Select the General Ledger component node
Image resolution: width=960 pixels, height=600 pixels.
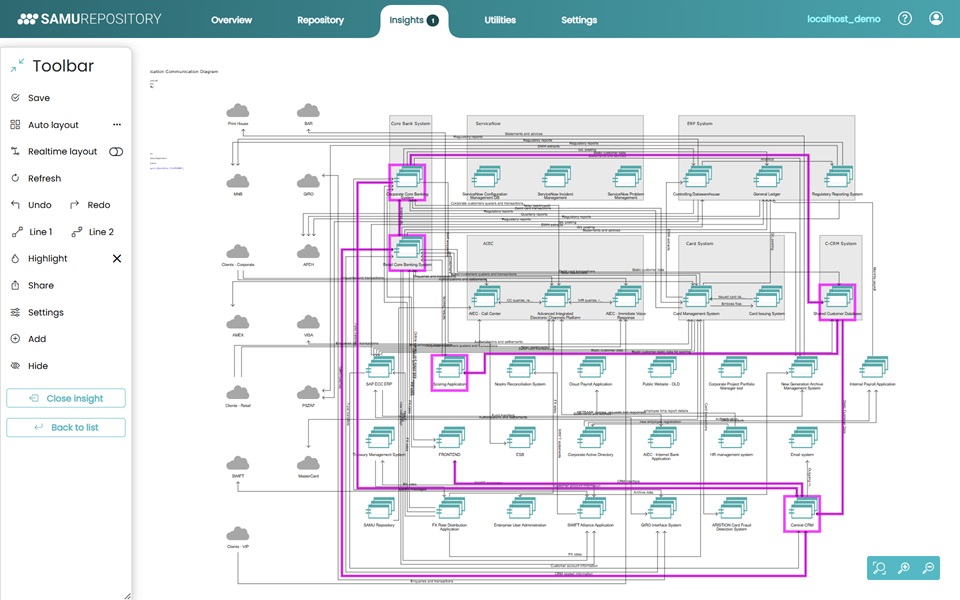[767, 178]
